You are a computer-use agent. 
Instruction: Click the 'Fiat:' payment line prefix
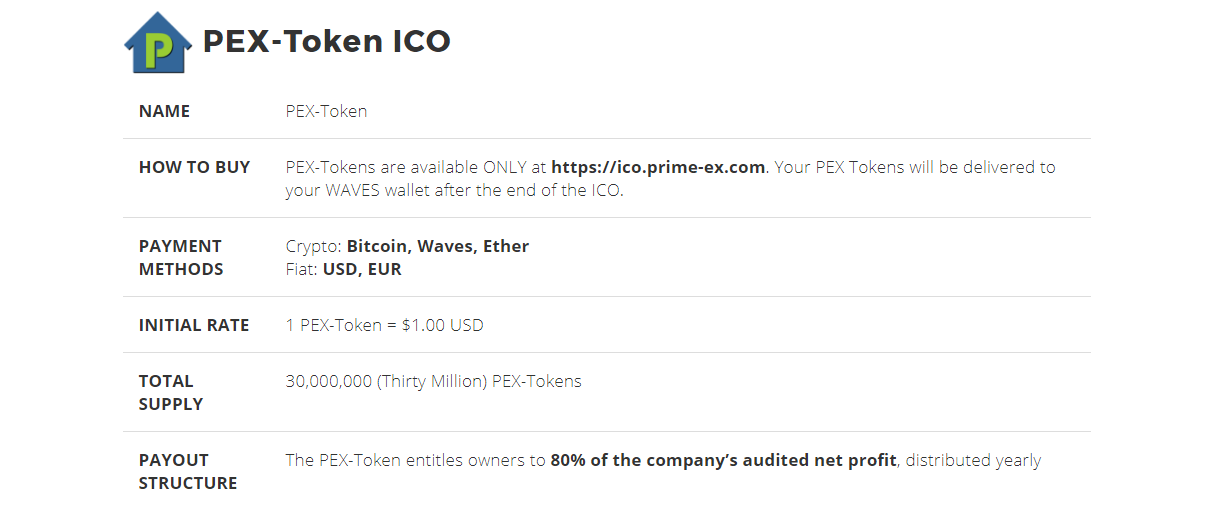[301, 269]
